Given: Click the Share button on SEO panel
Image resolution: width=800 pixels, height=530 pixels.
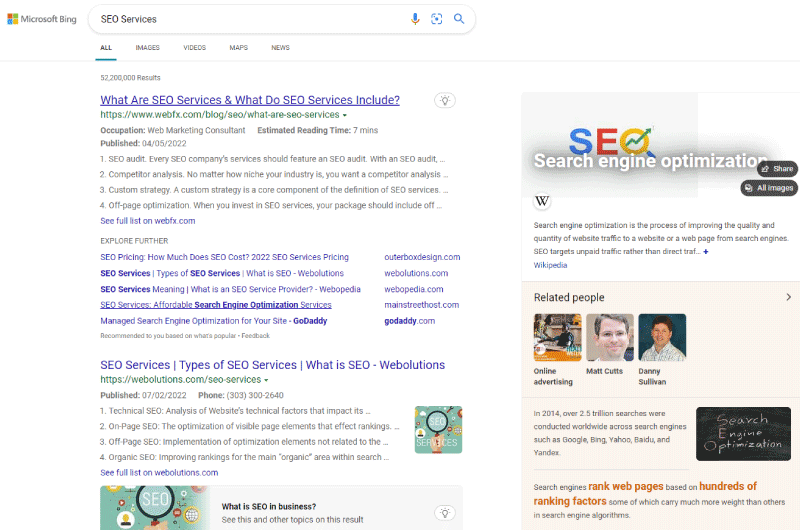Looking at the screenshot, I should [777, 168].
